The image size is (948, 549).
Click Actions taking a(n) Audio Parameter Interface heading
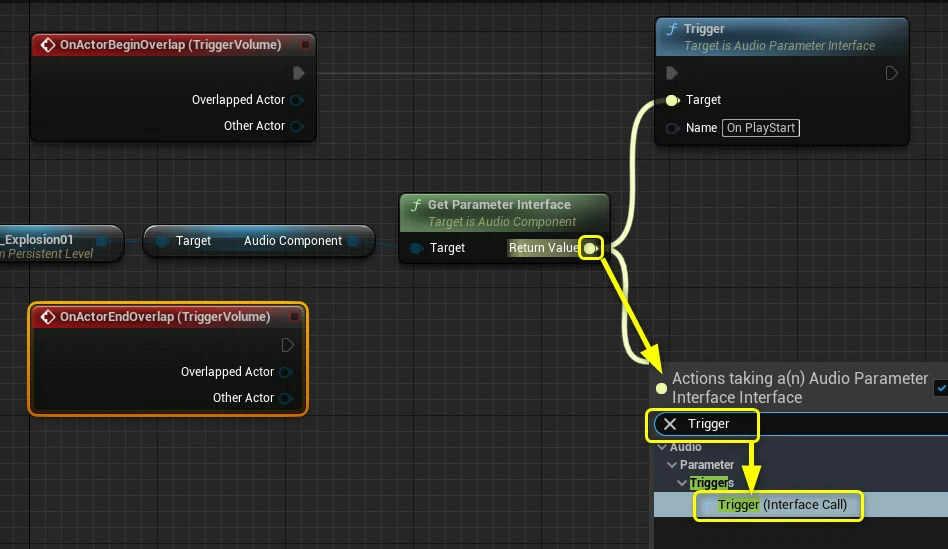(800, 388)
